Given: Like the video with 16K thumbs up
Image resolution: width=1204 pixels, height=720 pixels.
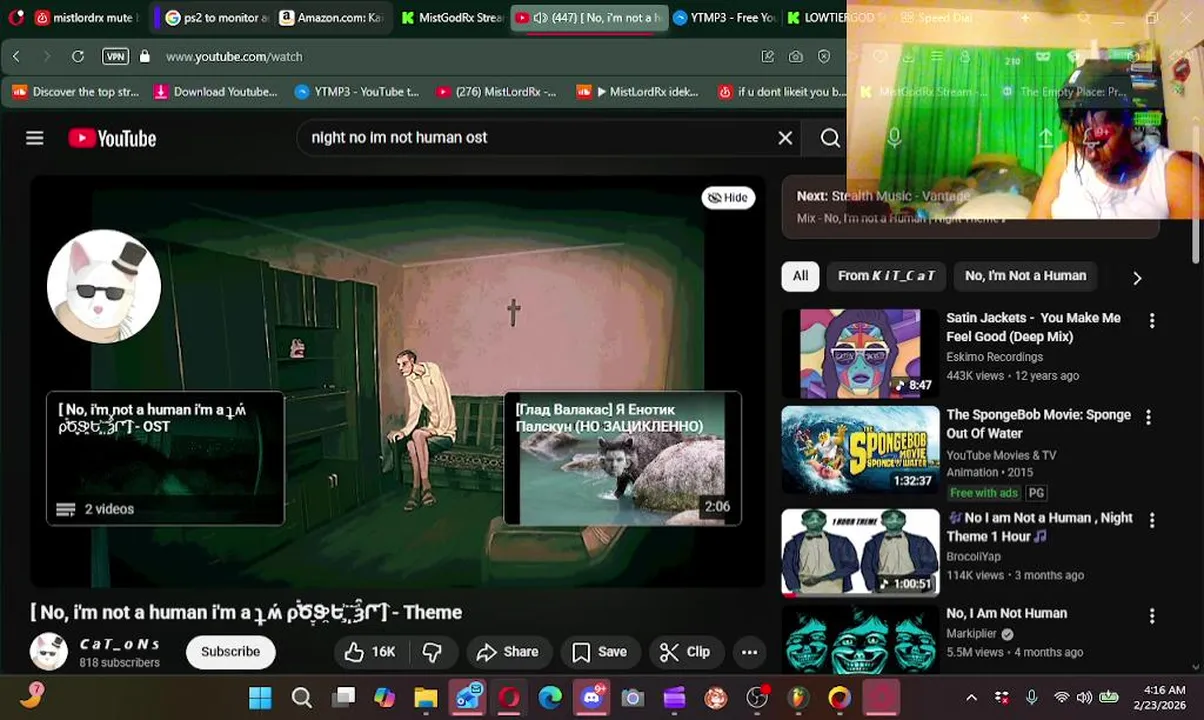Looking at the screenshot, I should point(370,652).
